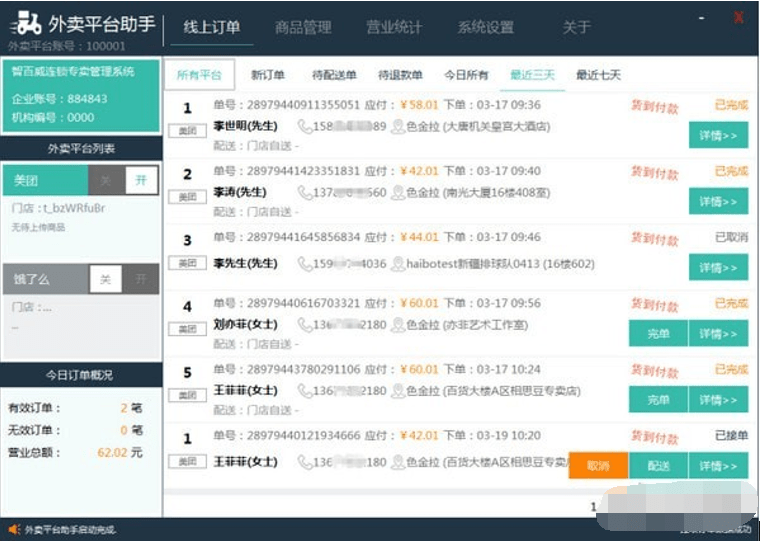
Task: Click 美团 platform name in list
Action: click(26, 181)
